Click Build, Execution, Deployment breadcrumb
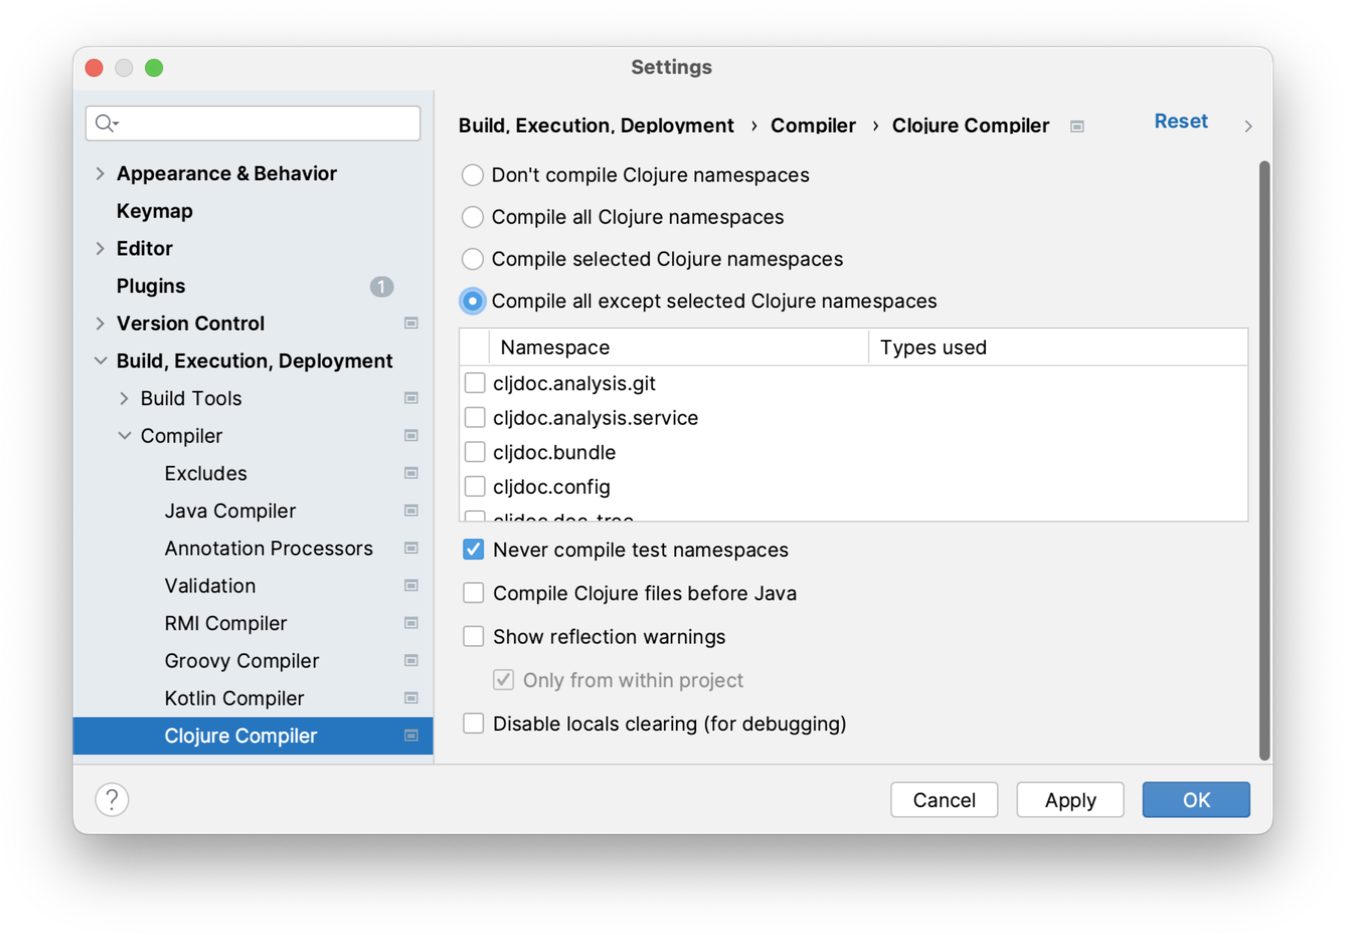This screenshot has width=1346, height=935. pos(596,126)
